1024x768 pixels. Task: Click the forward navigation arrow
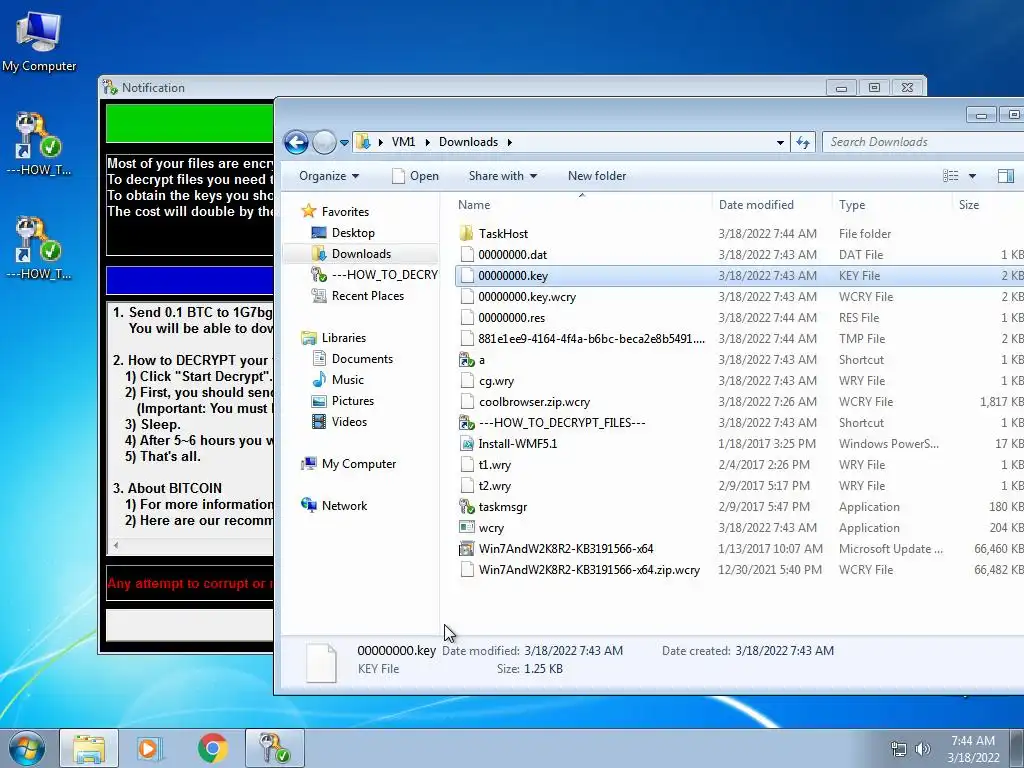coord(324,142)
